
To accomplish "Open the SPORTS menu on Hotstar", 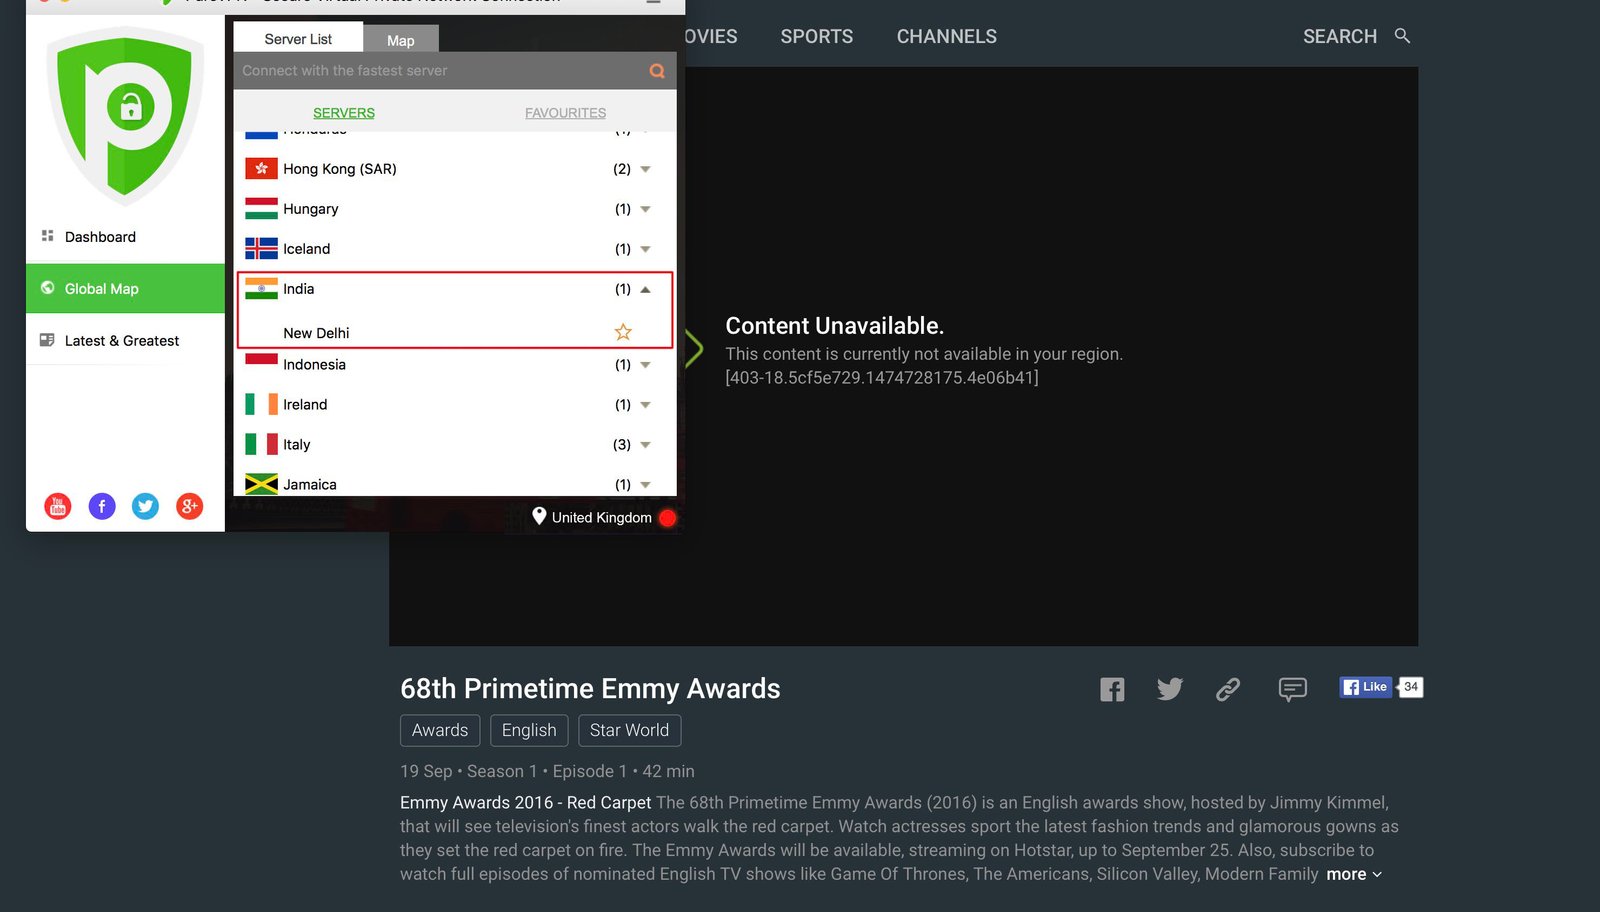I will click(817, 36).
